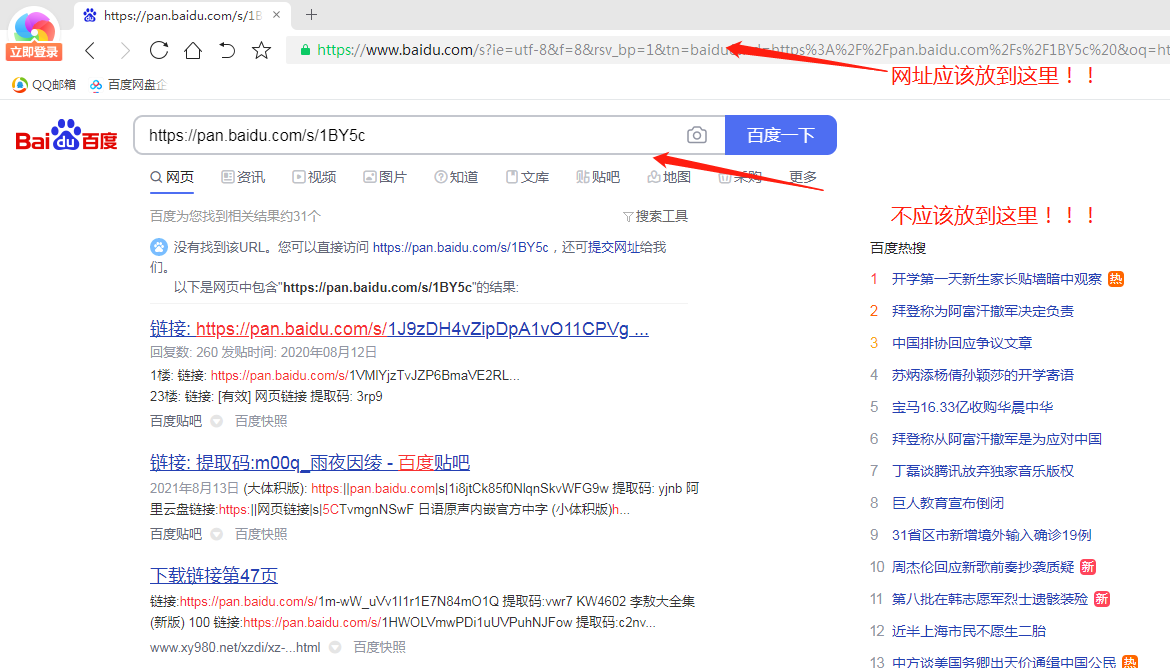Bookmark the page with the star icon
Screen dimensions: 1170x668
pyautogui.click(x=261, y=50)
